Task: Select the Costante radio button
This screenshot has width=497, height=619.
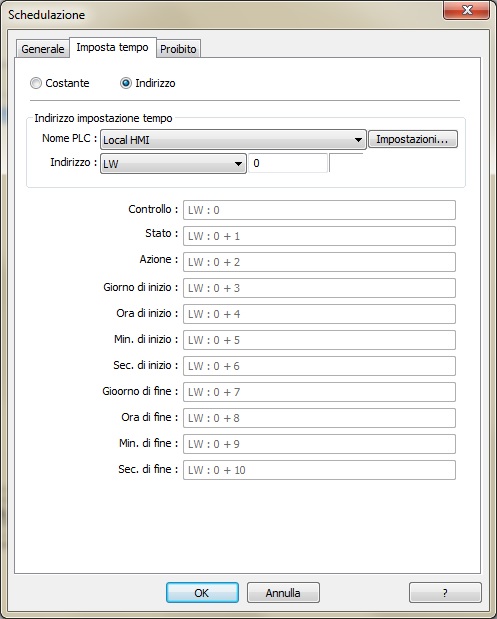Action: 36,83
